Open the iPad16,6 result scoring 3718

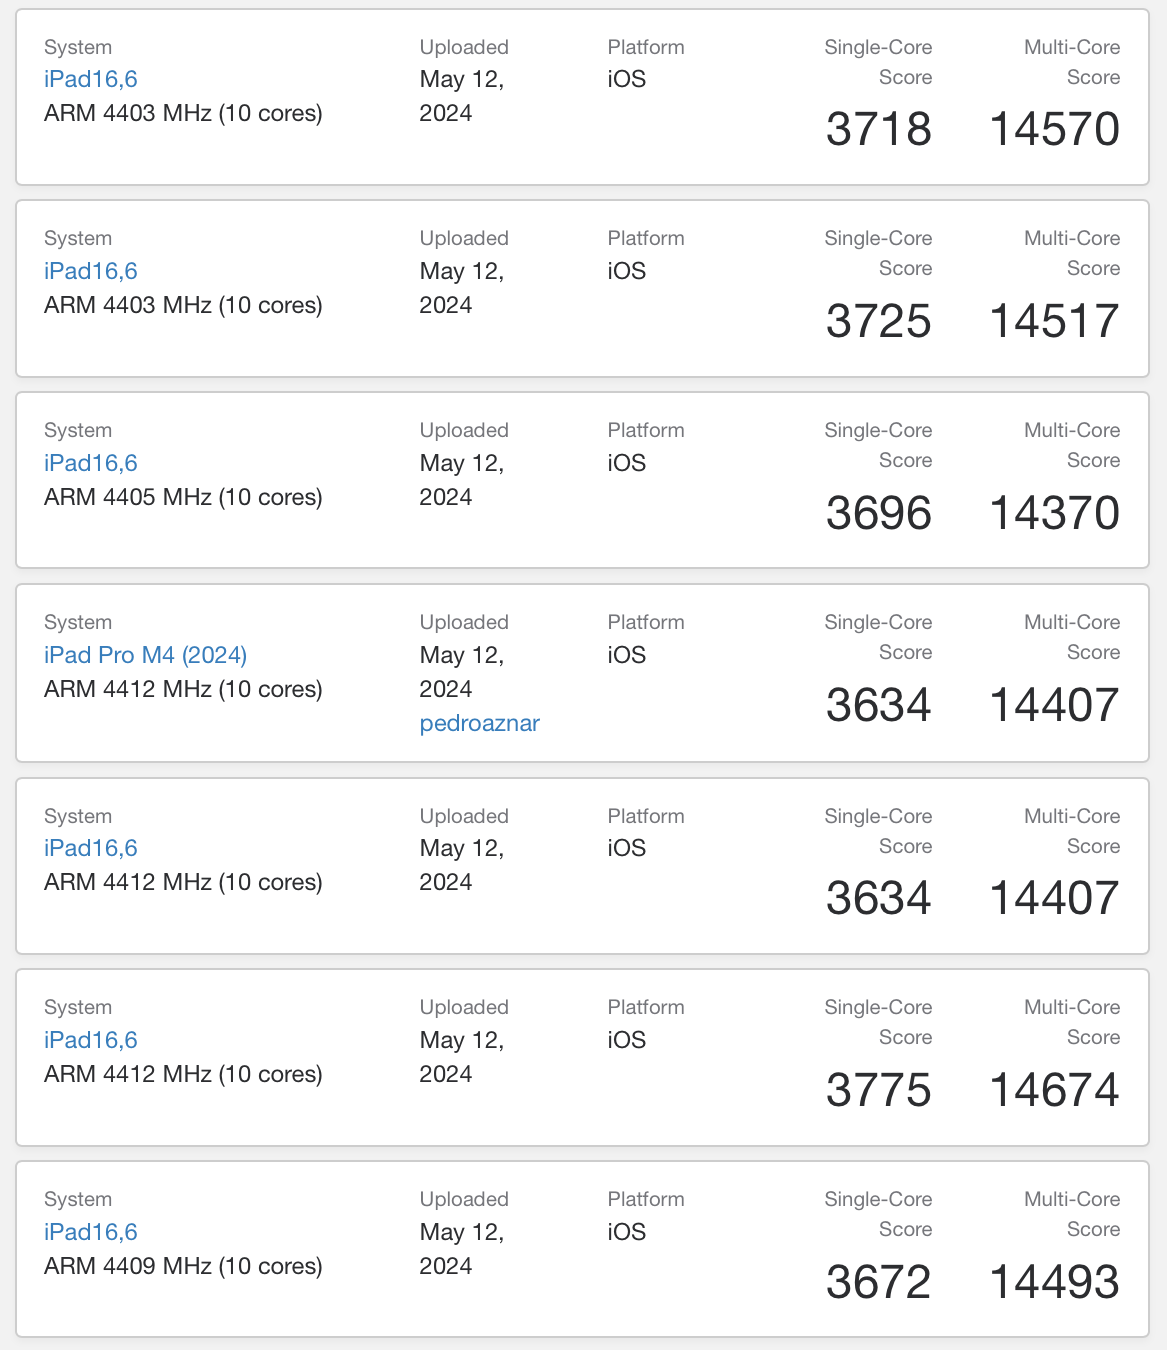click(x=91, y=80)
